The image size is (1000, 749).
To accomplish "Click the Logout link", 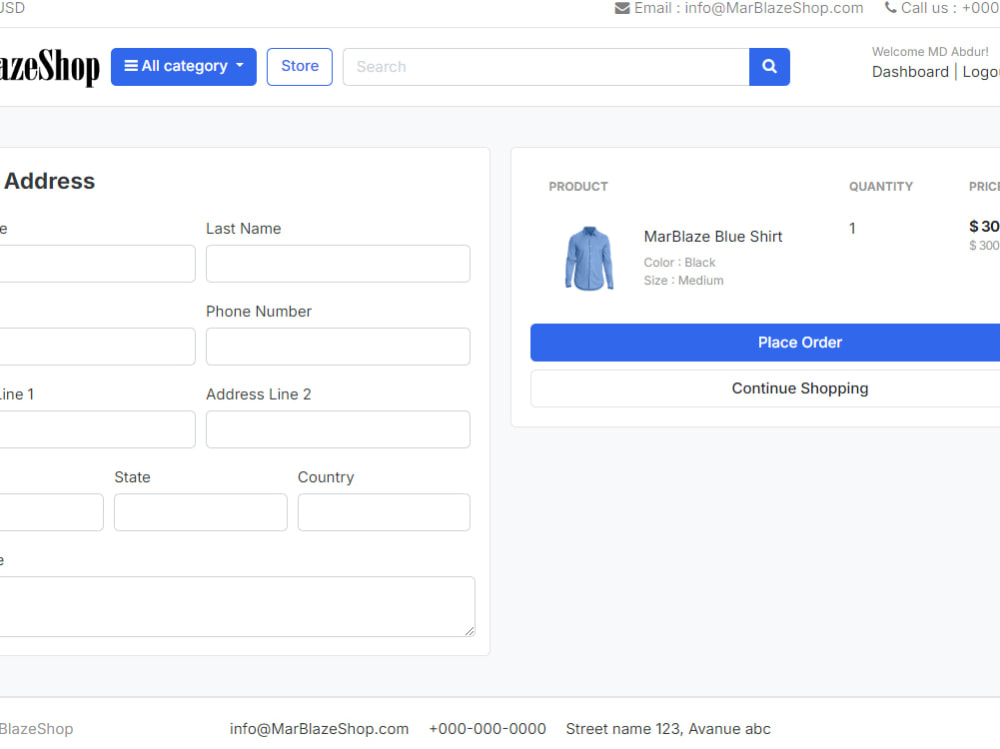I will (x=981, y=71).
